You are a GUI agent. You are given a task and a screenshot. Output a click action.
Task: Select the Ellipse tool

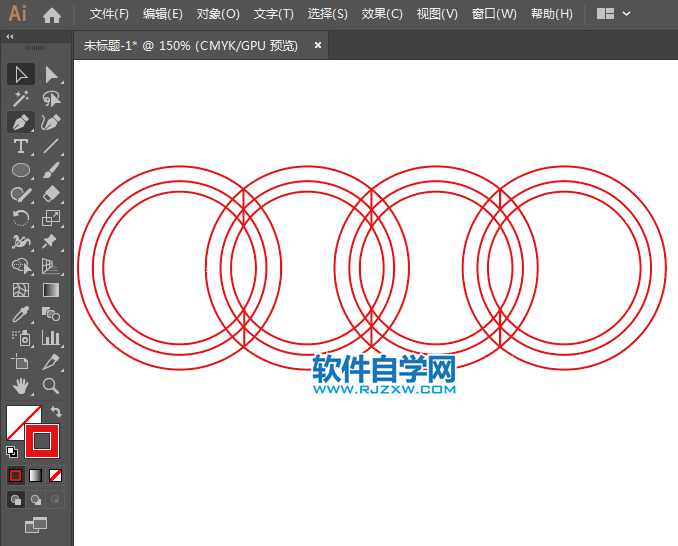click(21, 170)
